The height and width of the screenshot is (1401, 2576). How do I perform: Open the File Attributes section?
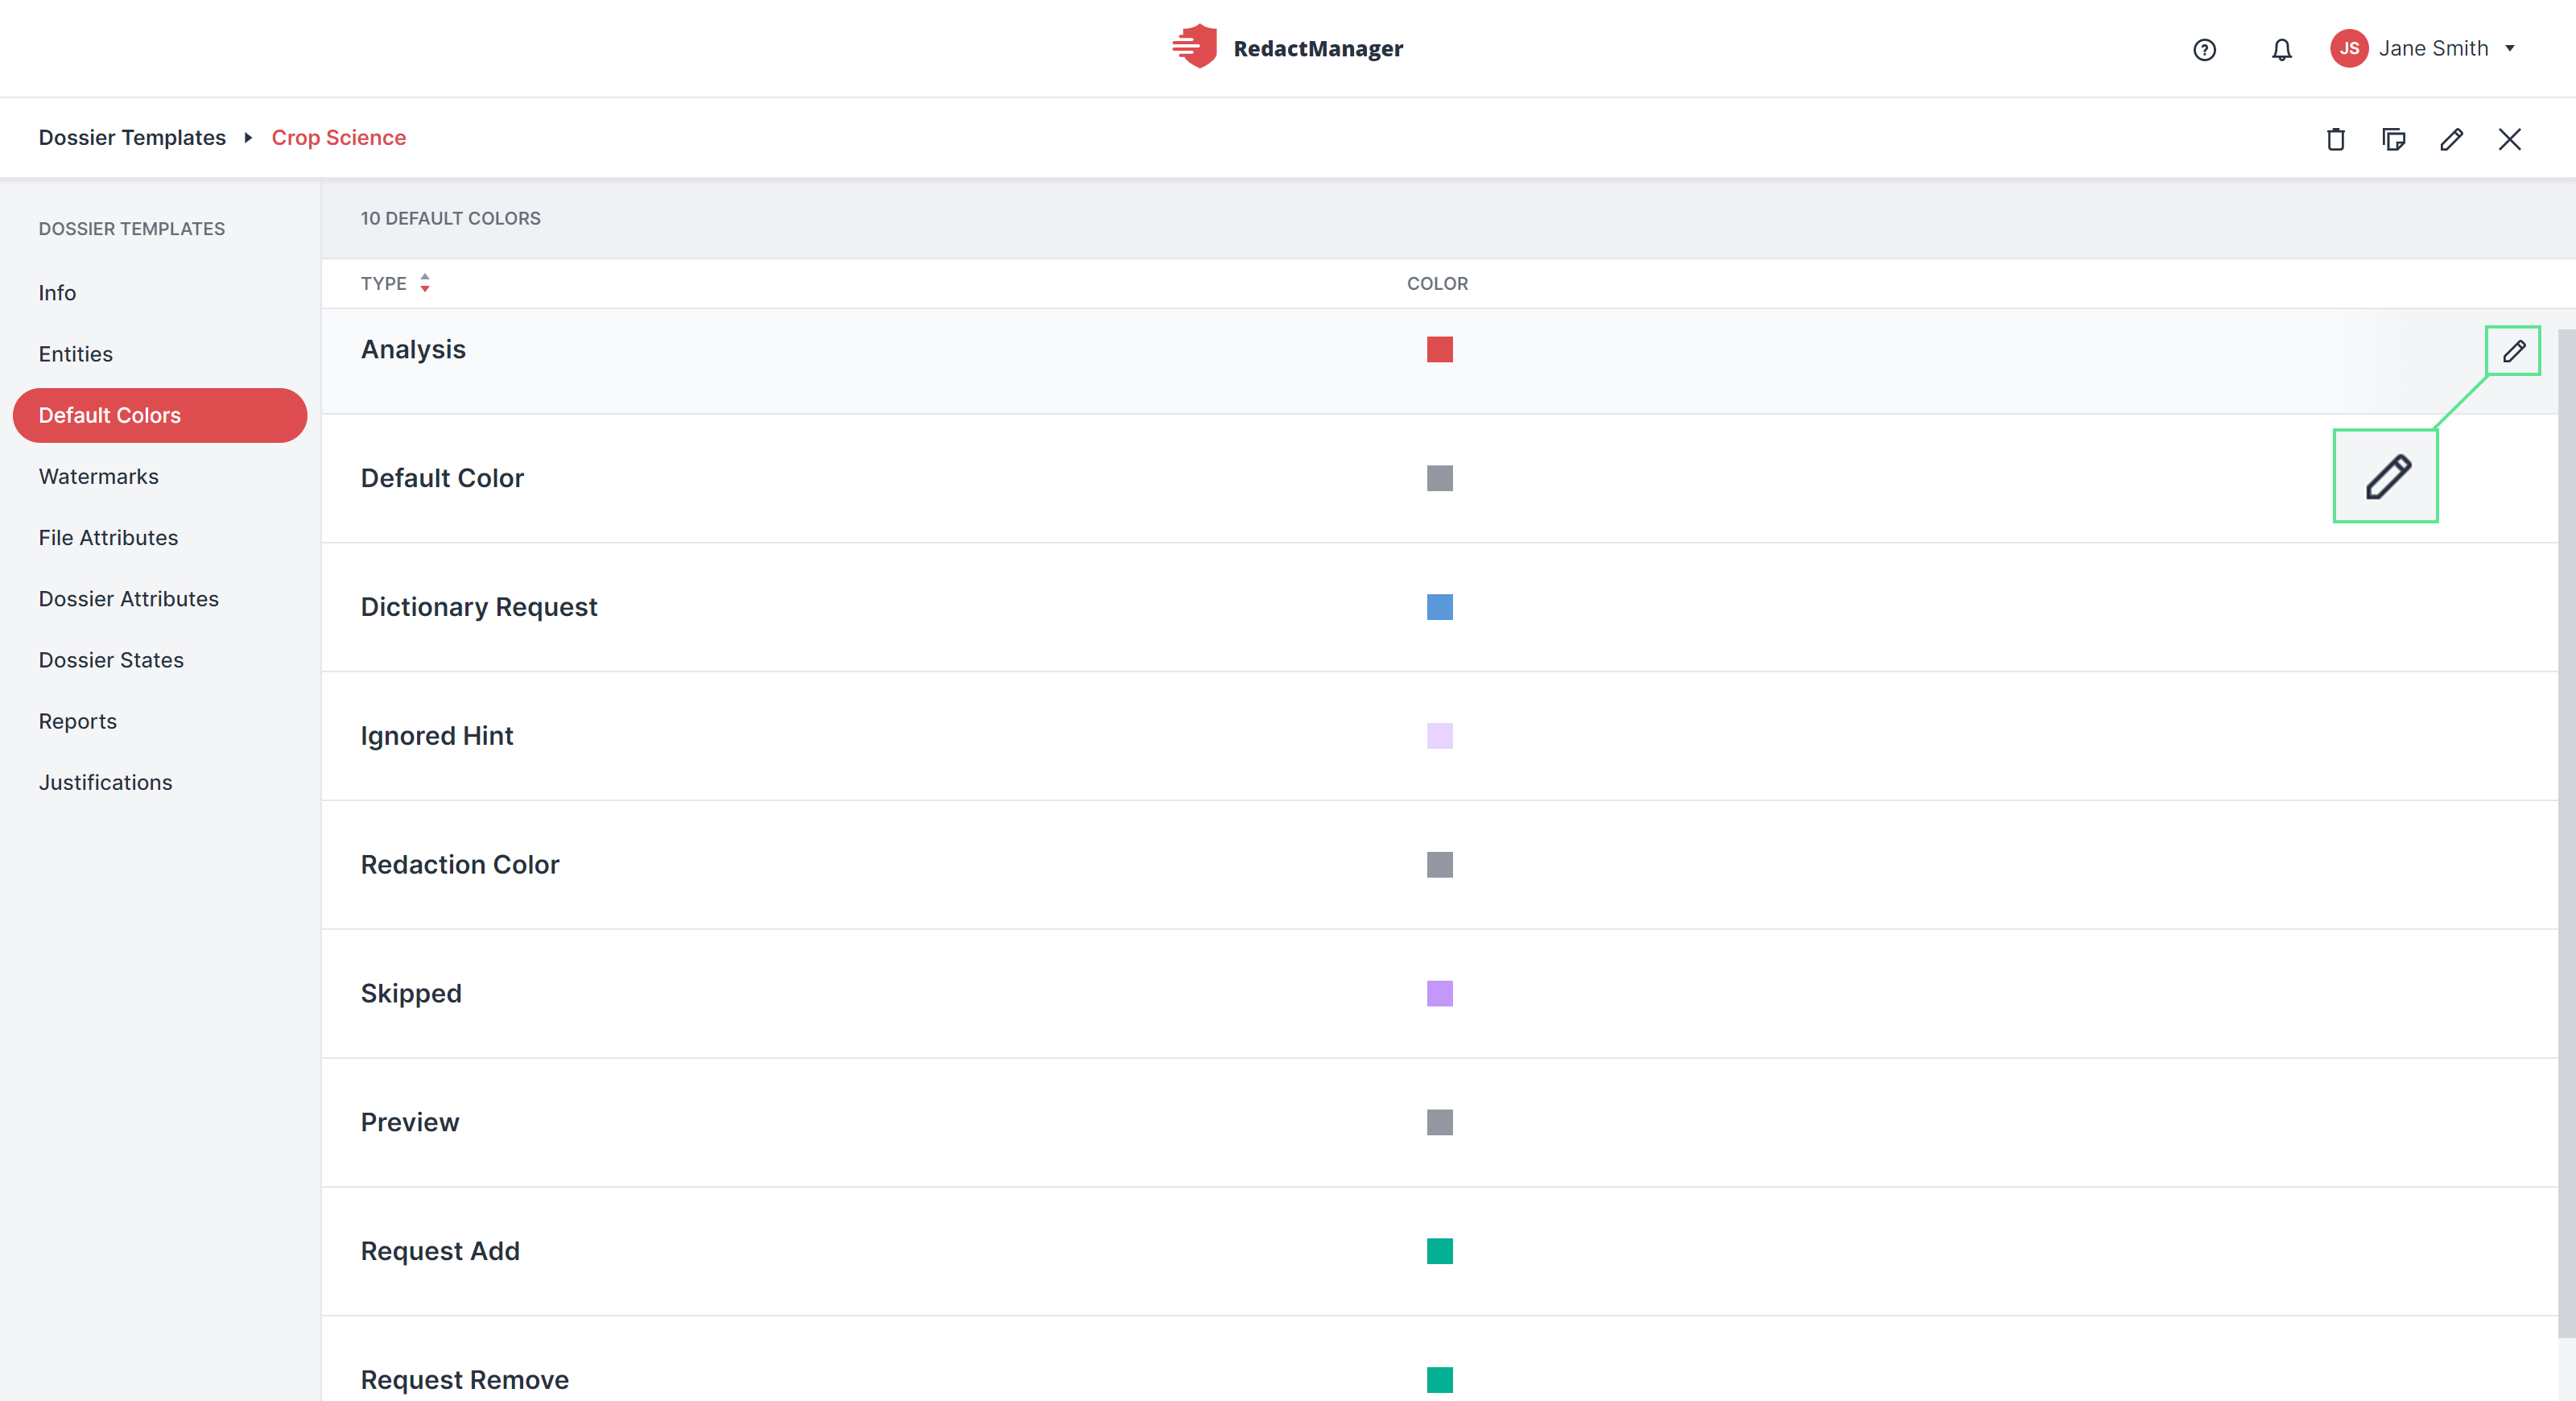tap(109, 537)
